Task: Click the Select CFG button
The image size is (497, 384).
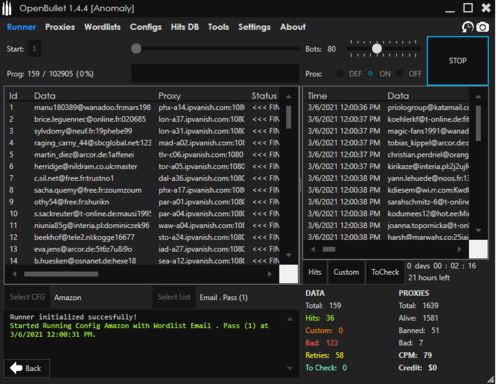Action: click(27, 297)
